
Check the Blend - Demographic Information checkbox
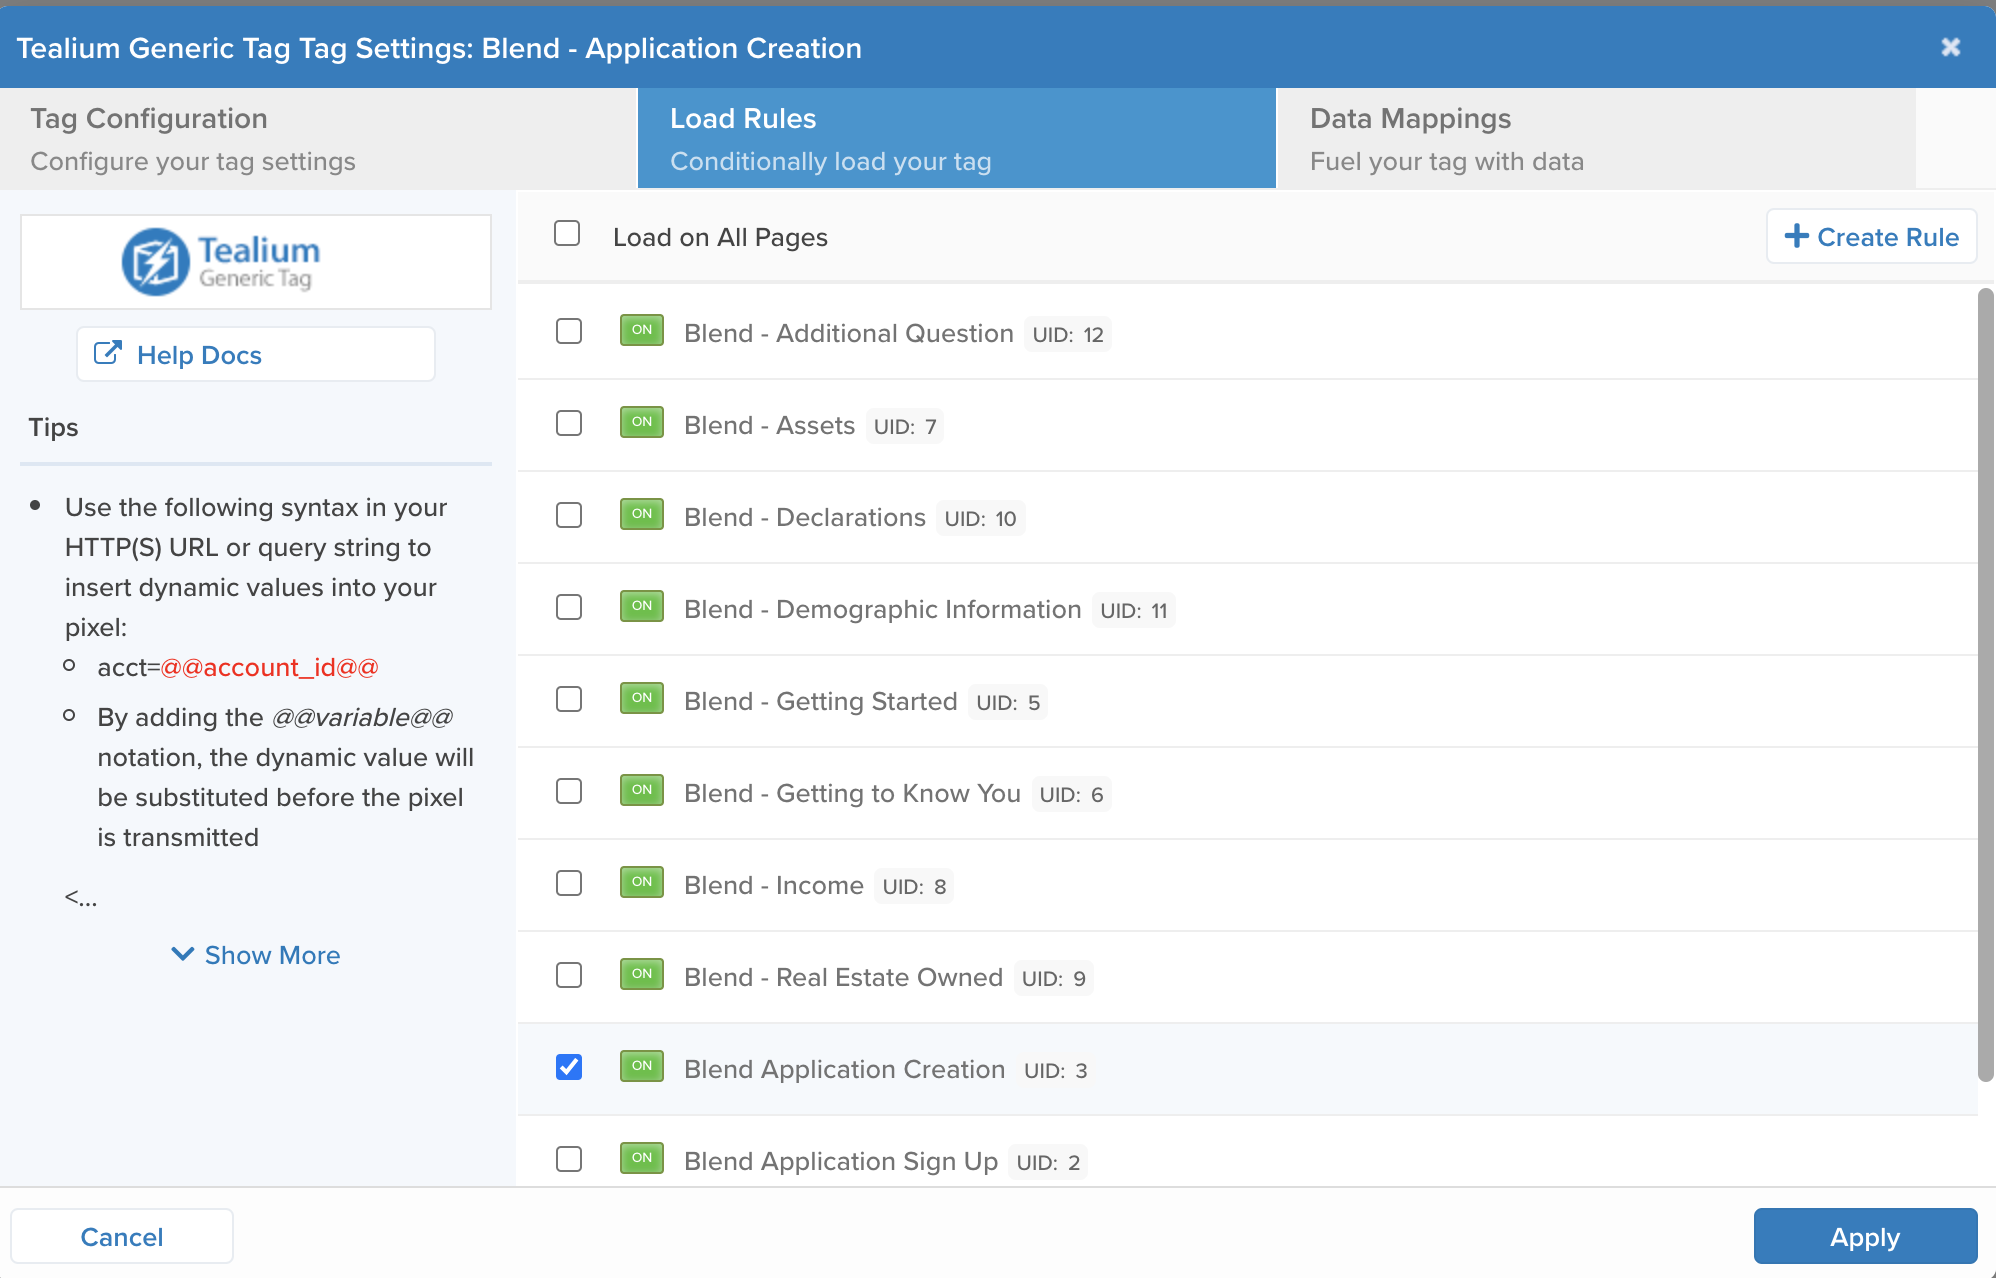[x=569, y=607]
